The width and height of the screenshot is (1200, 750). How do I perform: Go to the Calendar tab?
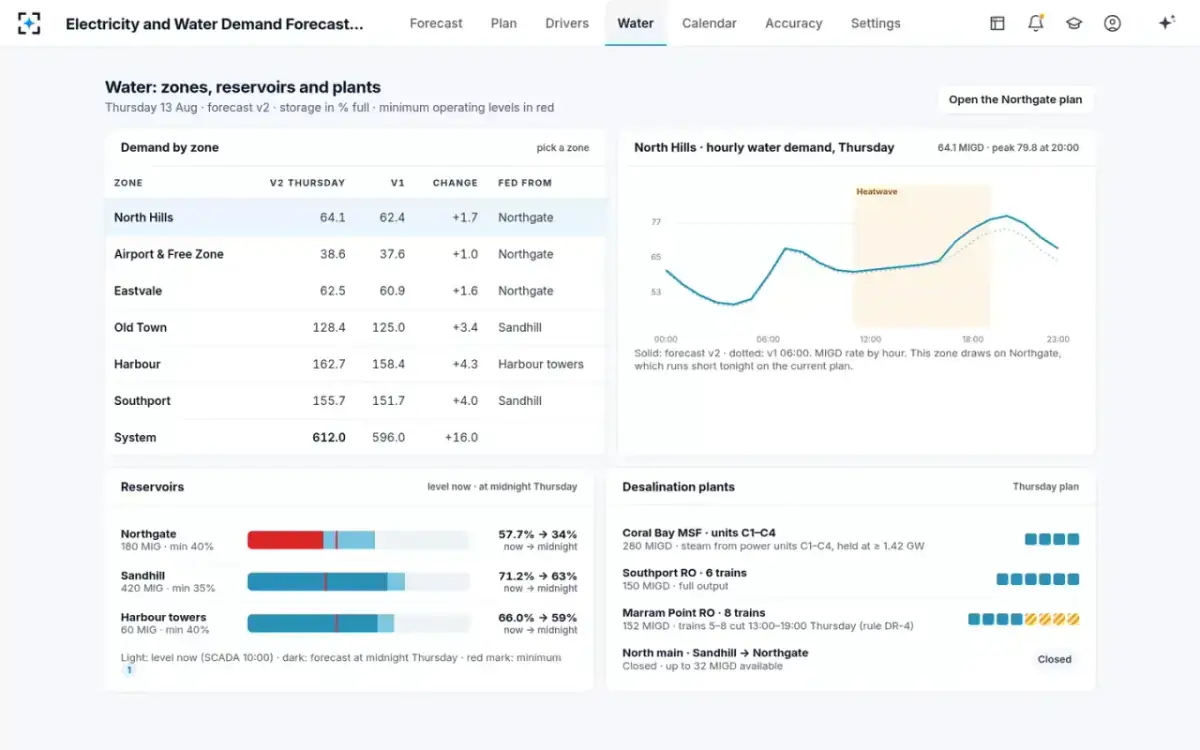[x=709, y=23]
